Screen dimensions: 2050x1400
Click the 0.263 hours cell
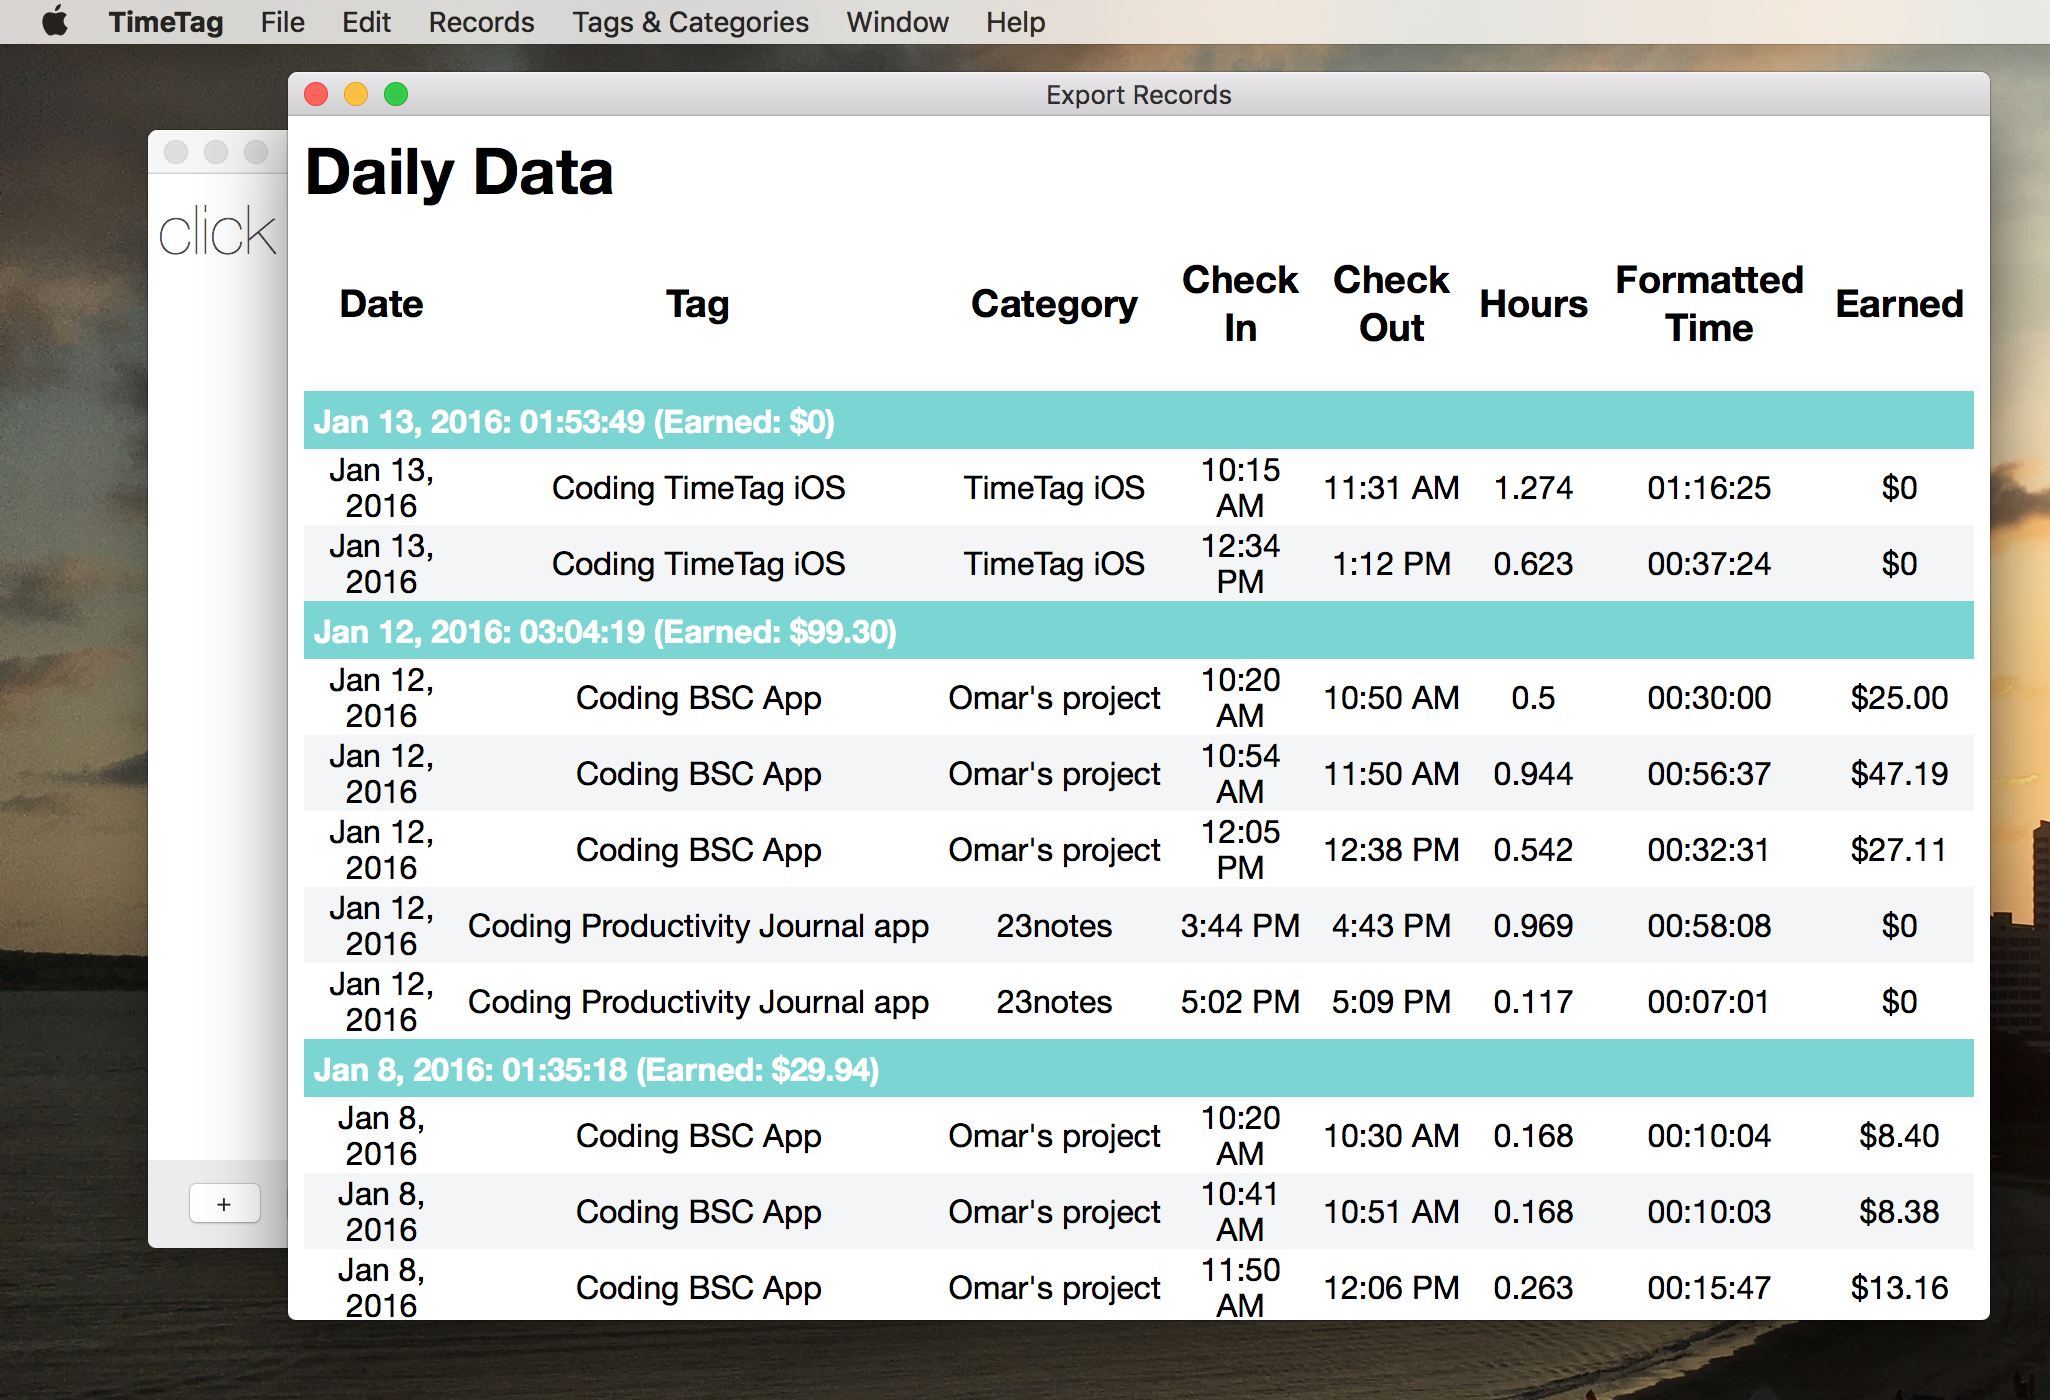1533,1288
